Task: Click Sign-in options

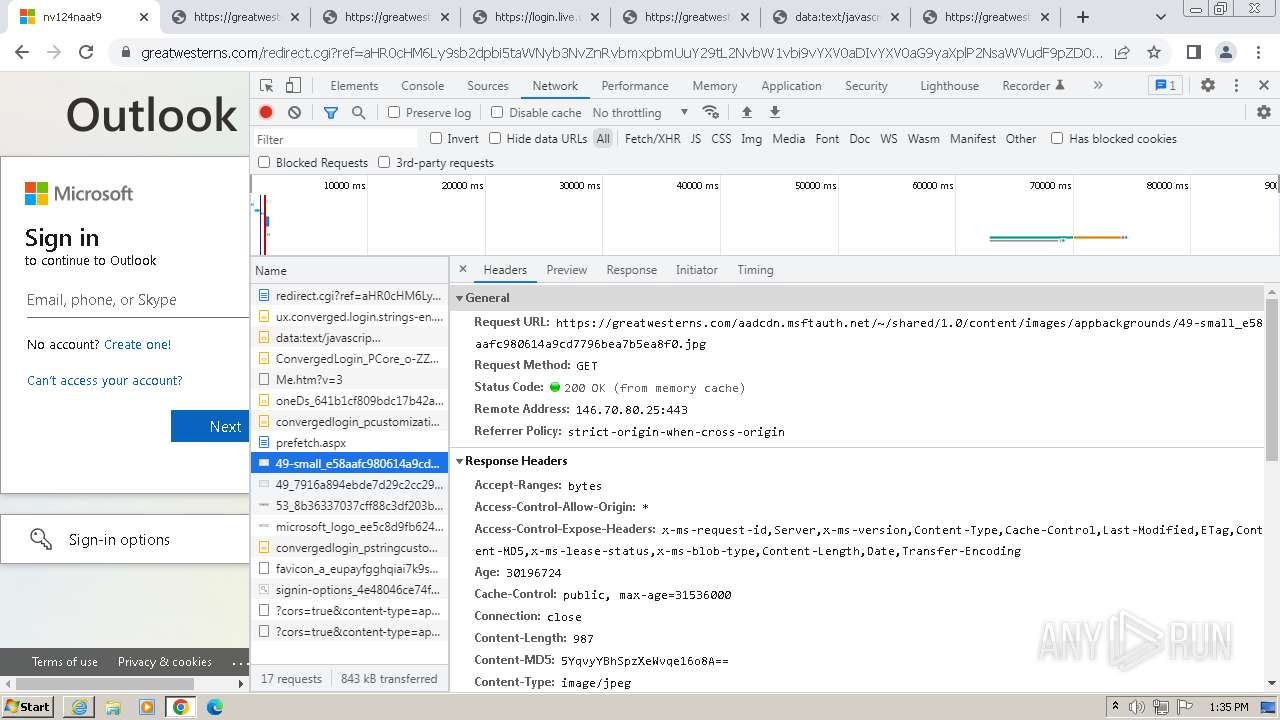Action: coord(119,540)
